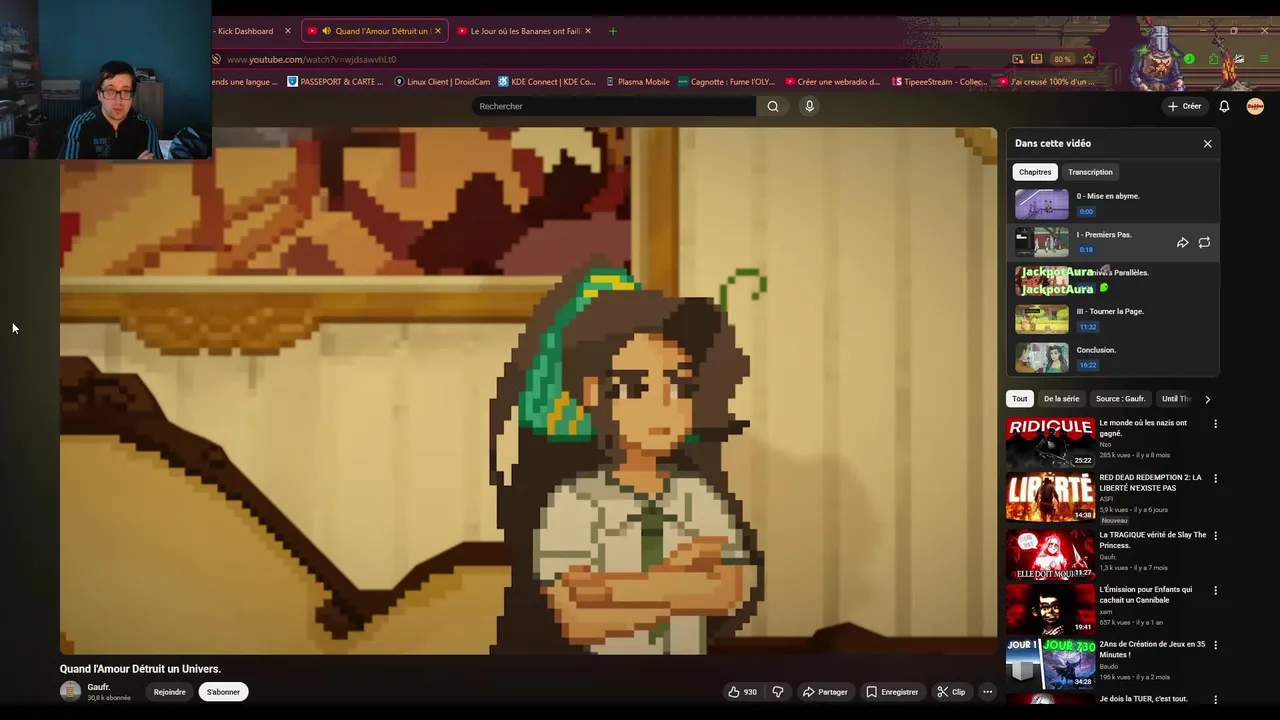Click the dislike thumbs-down button
The width and height of the screenshot is (1280, 720).
778,692
